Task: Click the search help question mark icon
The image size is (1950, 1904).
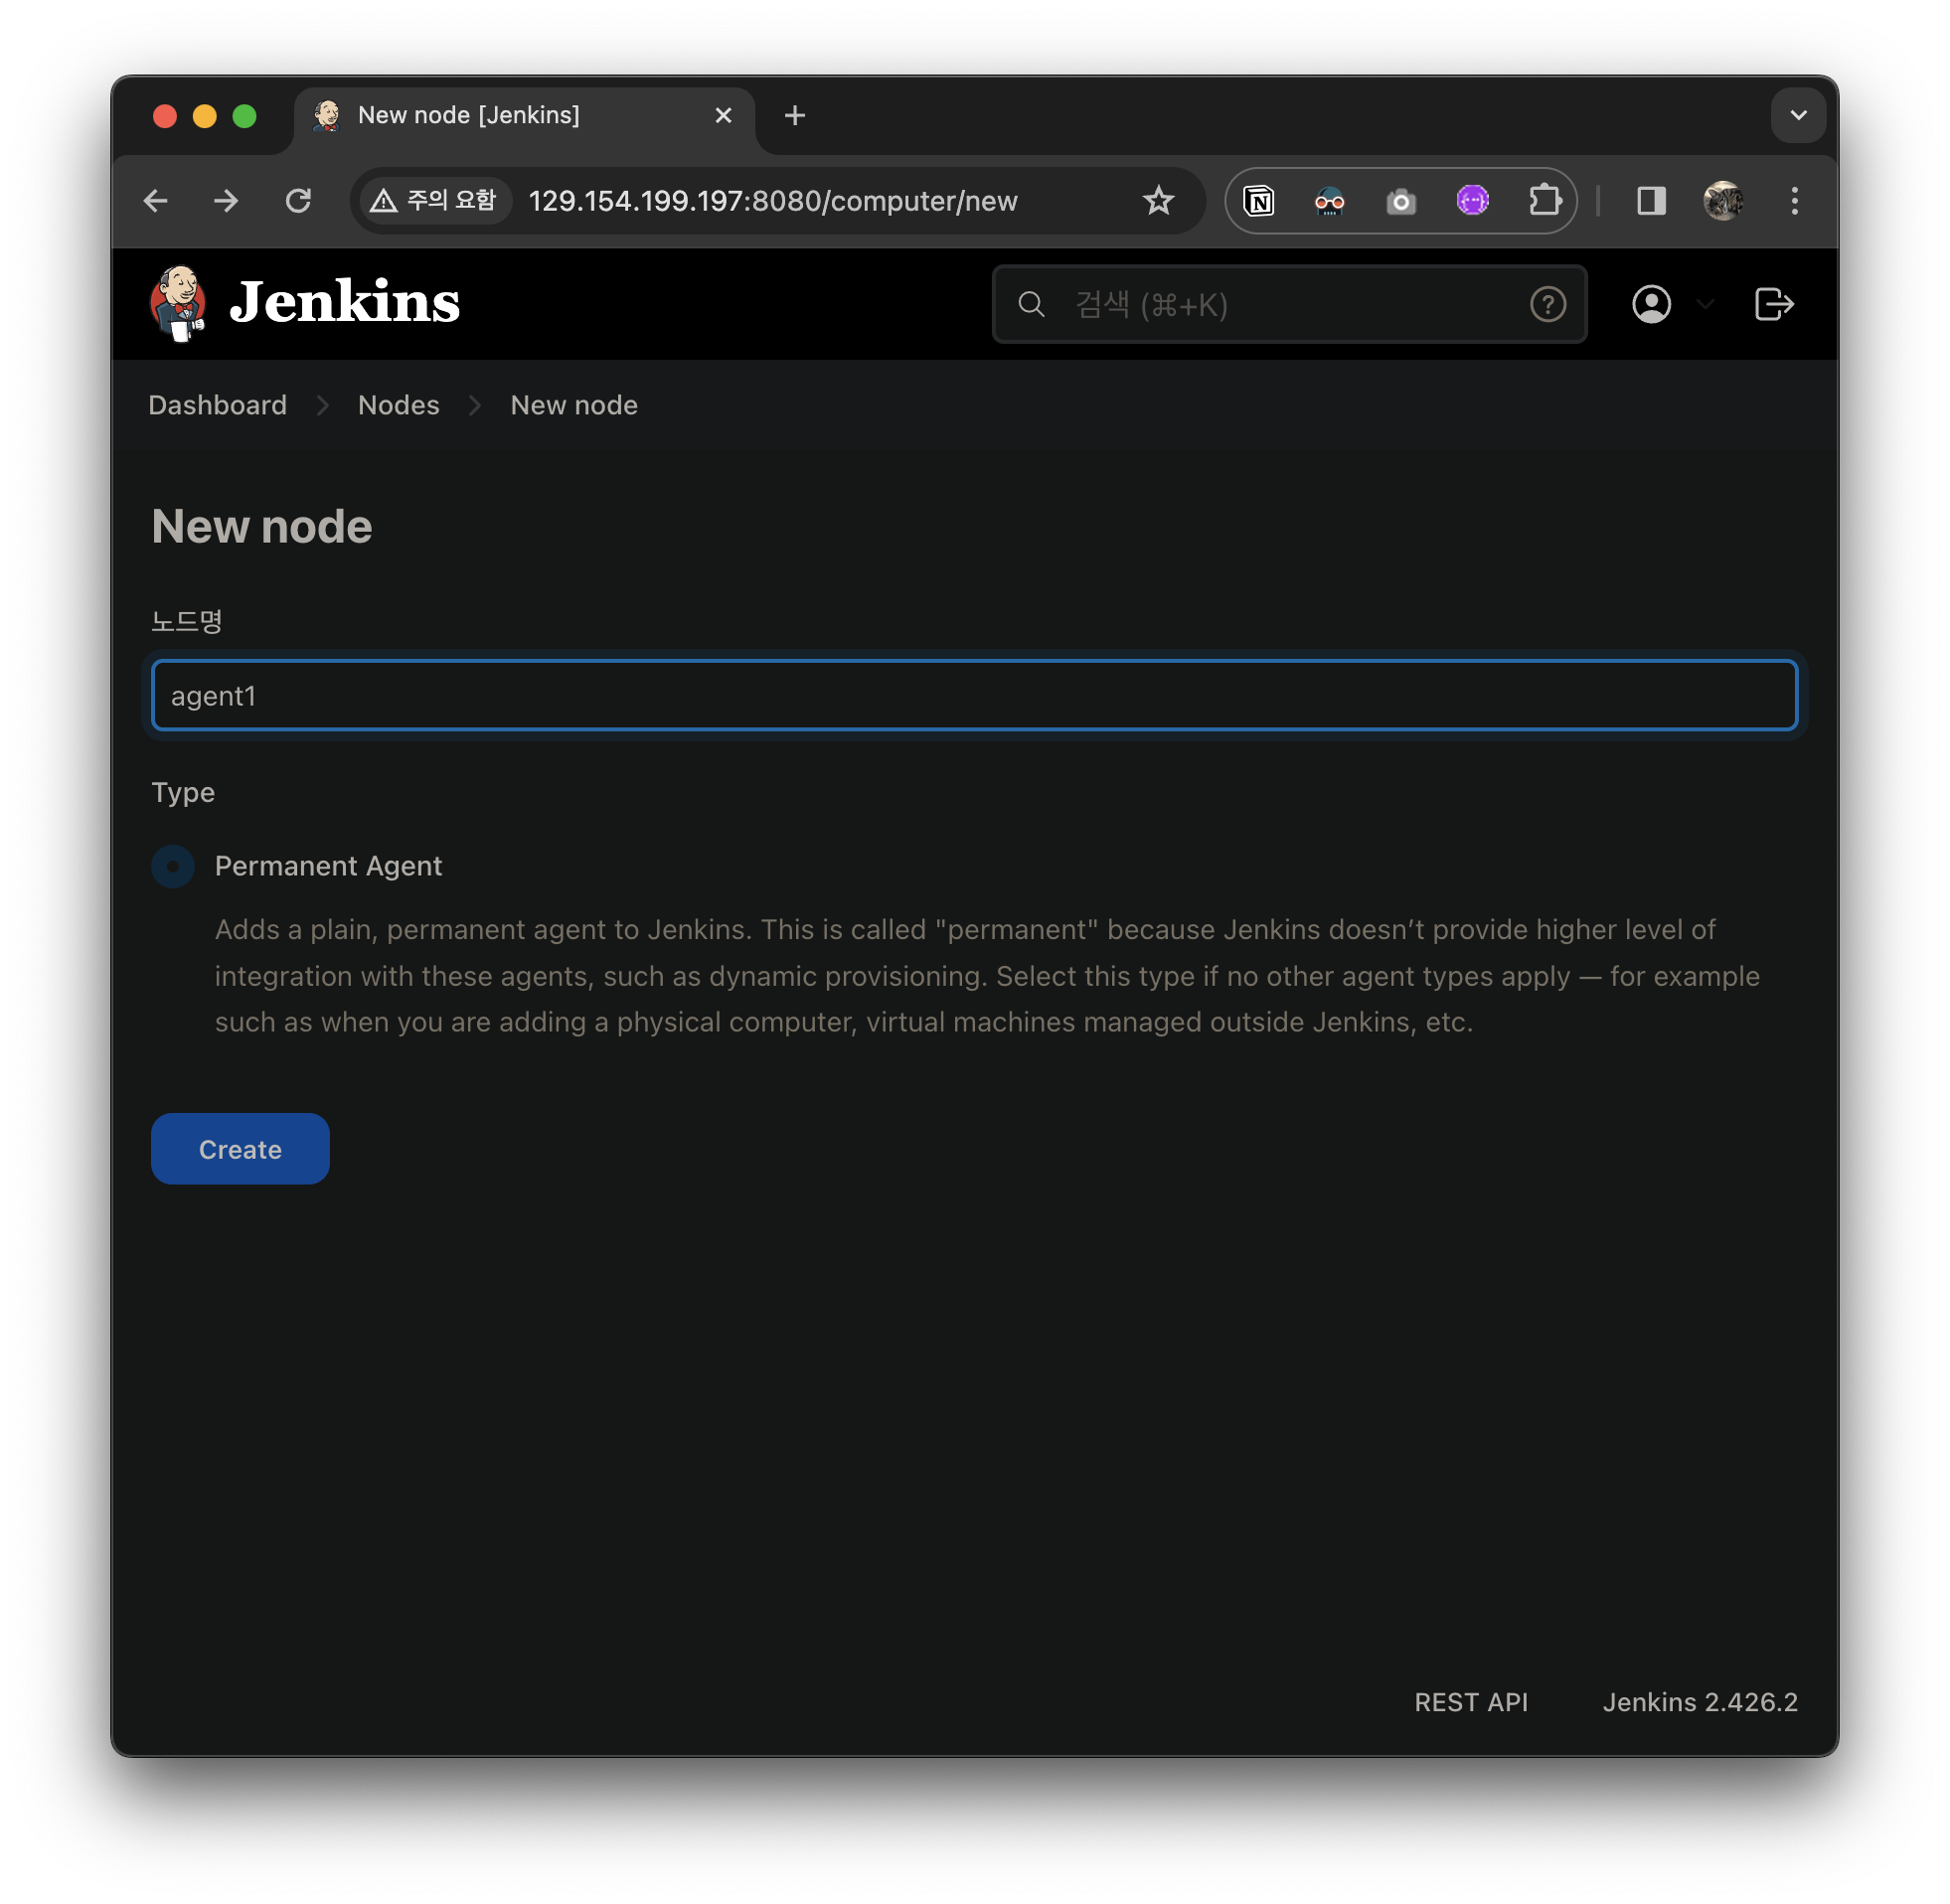Action: (x=1547, y=304)
